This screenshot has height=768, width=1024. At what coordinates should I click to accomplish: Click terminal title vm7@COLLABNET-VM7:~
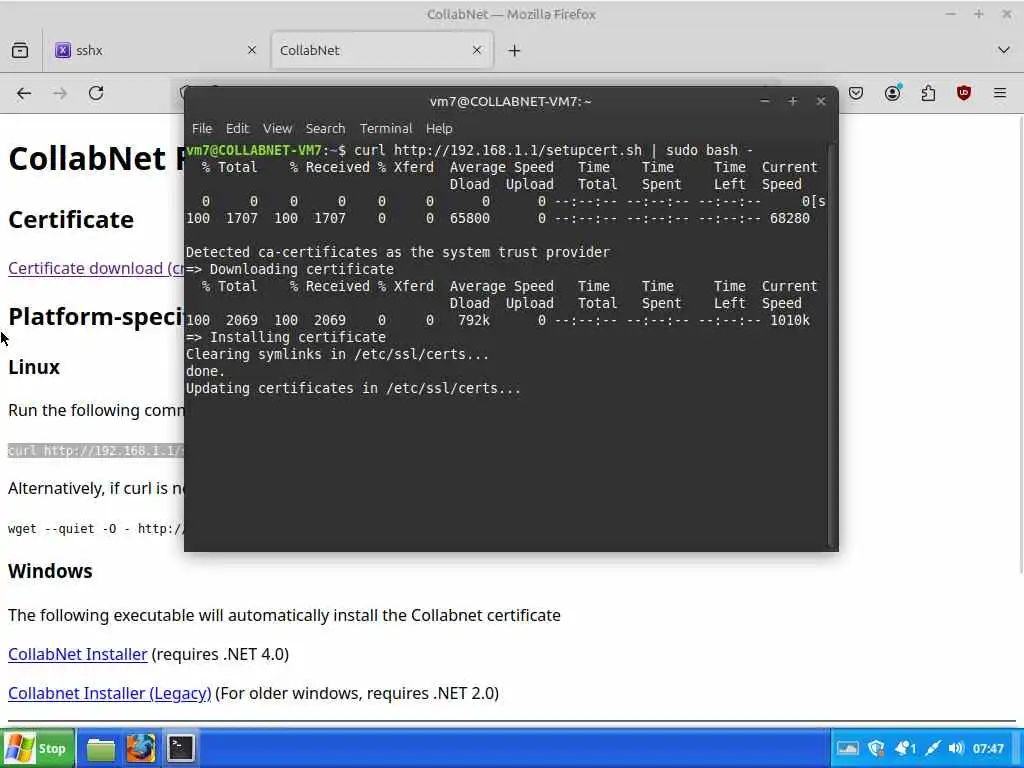(x=510, y=101)
